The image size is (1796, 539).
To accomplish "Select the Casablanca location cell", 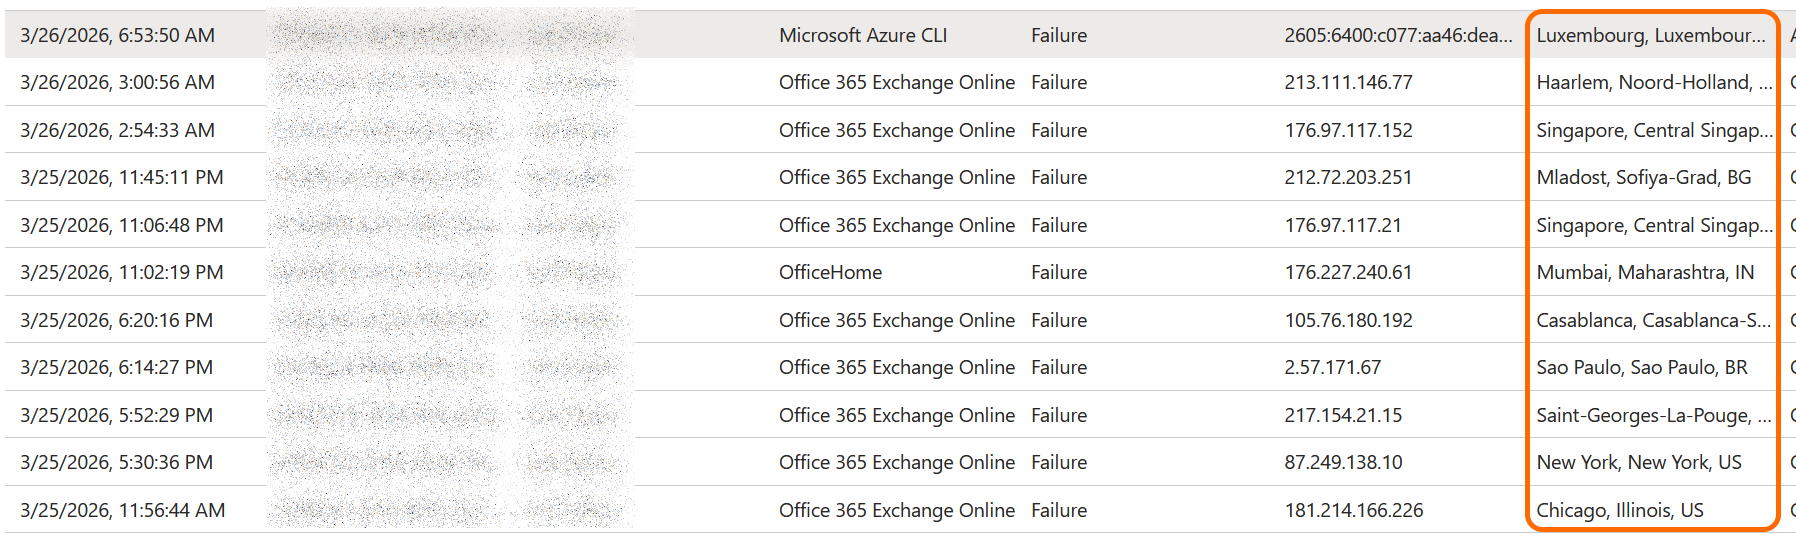I will pyautogui.click(x=1653, y=320).
